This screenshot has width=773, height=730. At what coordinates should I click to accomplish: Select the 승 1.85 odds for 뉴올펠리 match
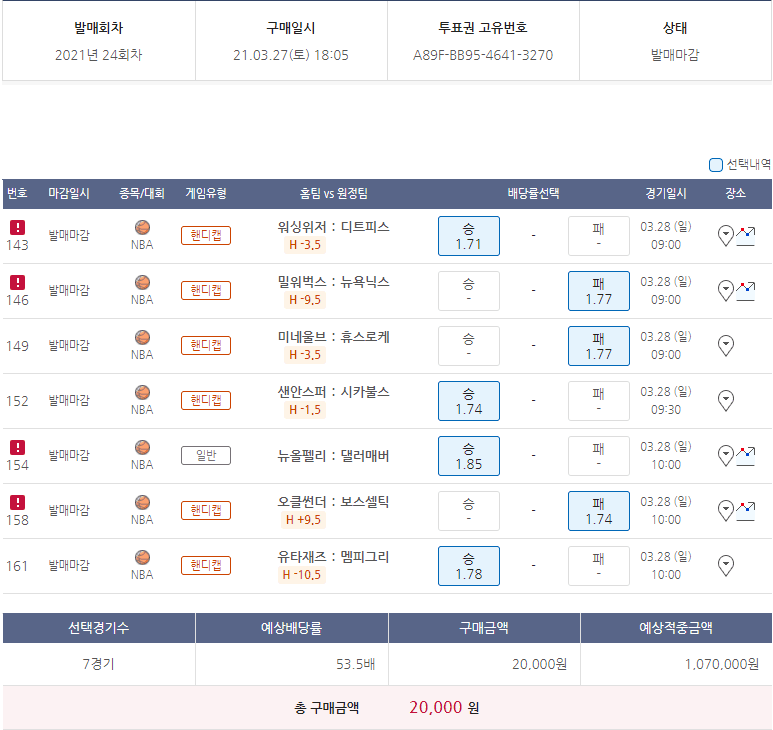click(x=468, y=455)
